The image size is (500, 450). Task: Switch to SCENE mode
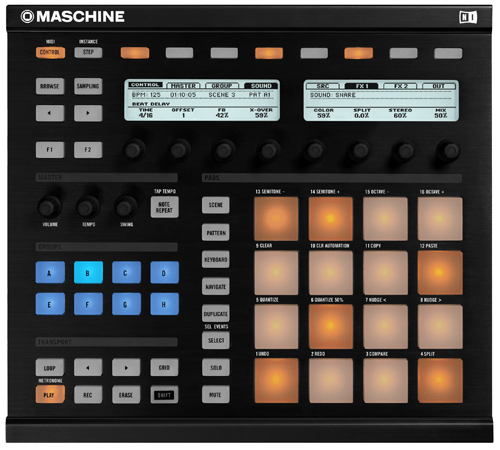(216, 205)
